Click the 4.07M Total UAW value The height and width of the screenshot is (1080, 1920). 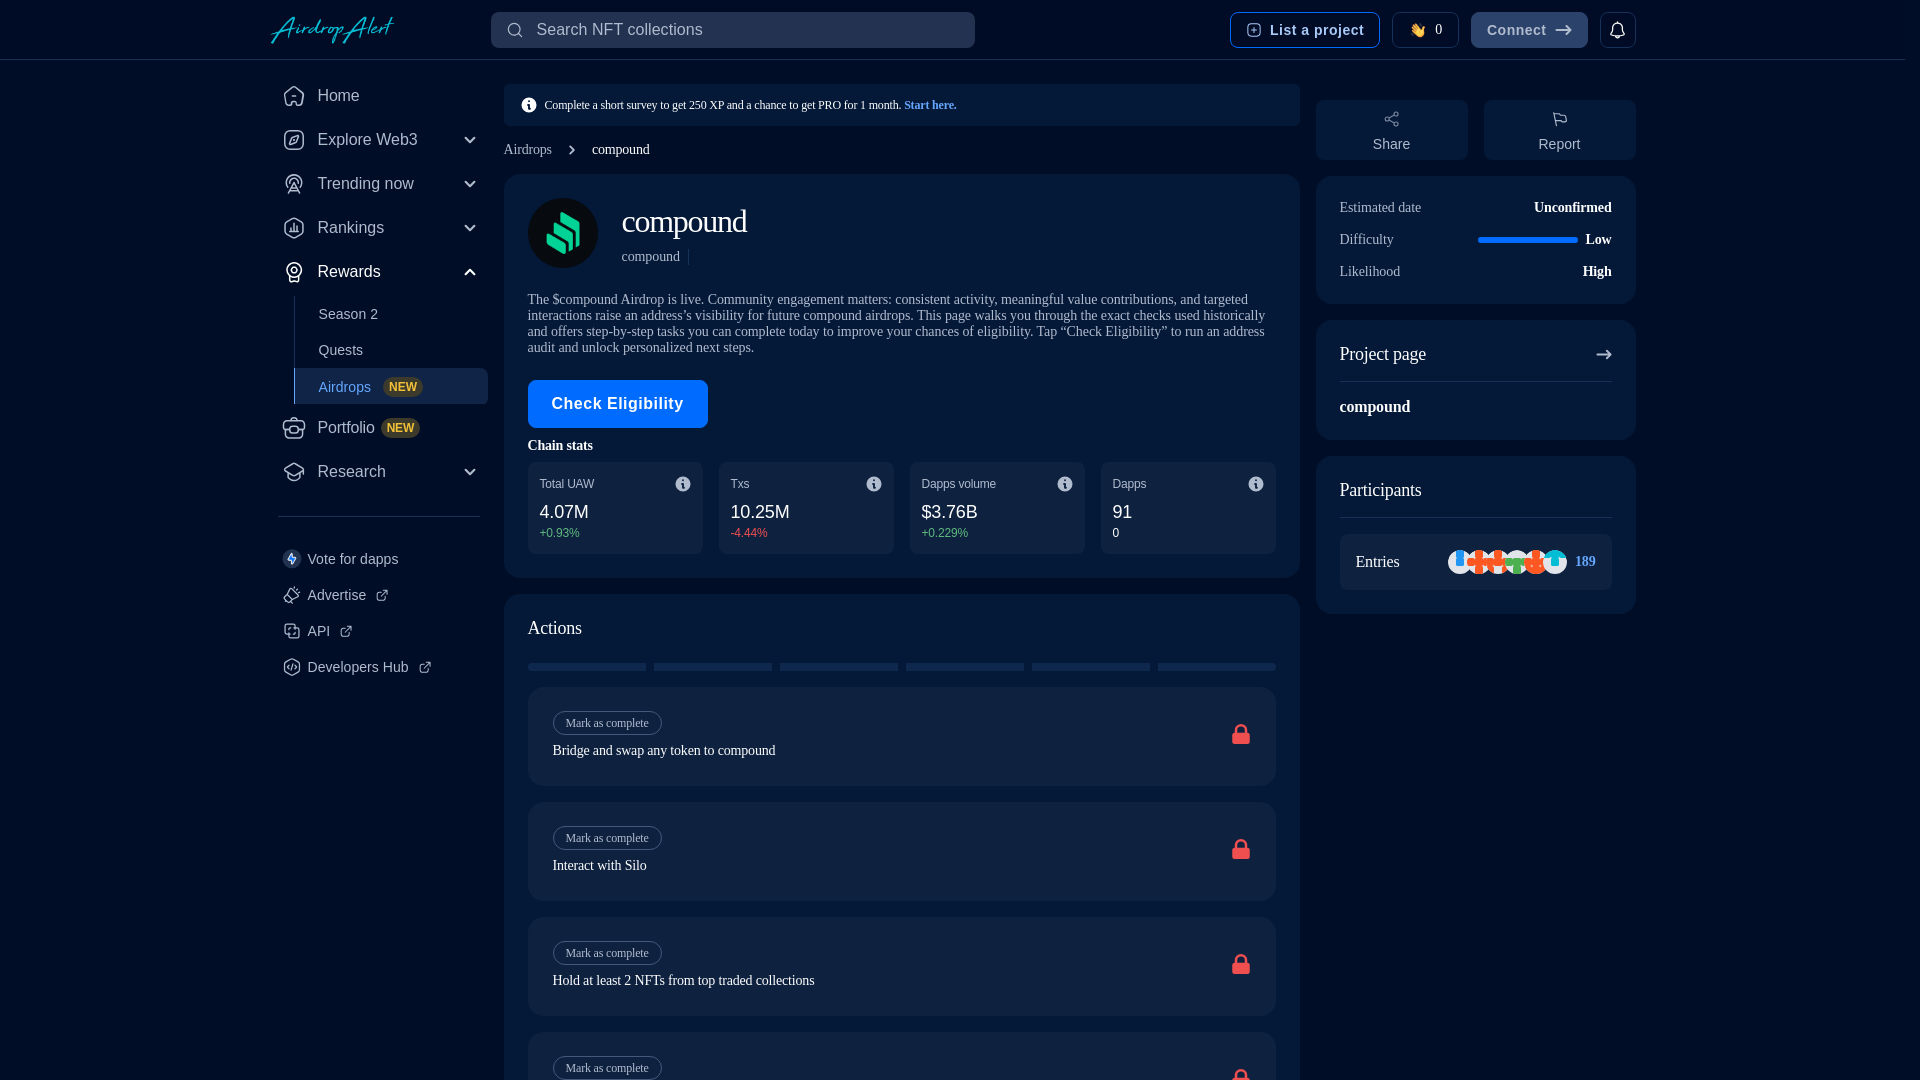coord(564,512)
